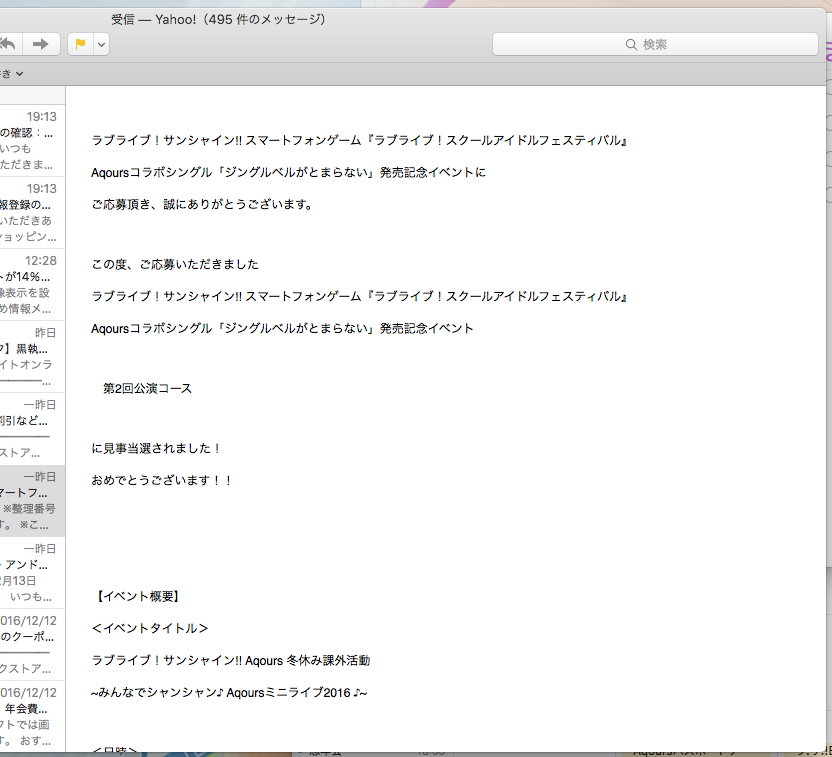The height and width of the screenshot is (757, 832).
Task: Click the ＜イベントタイトル＞ line
Action: pos(150,628)
